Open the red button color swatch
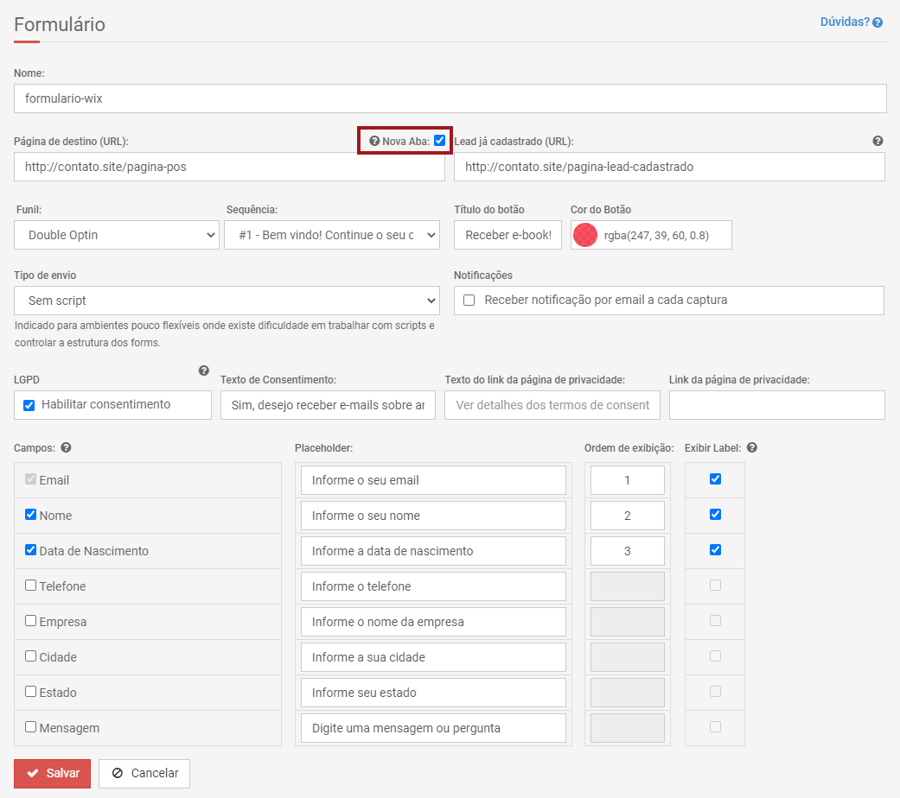 click(585, 235)
